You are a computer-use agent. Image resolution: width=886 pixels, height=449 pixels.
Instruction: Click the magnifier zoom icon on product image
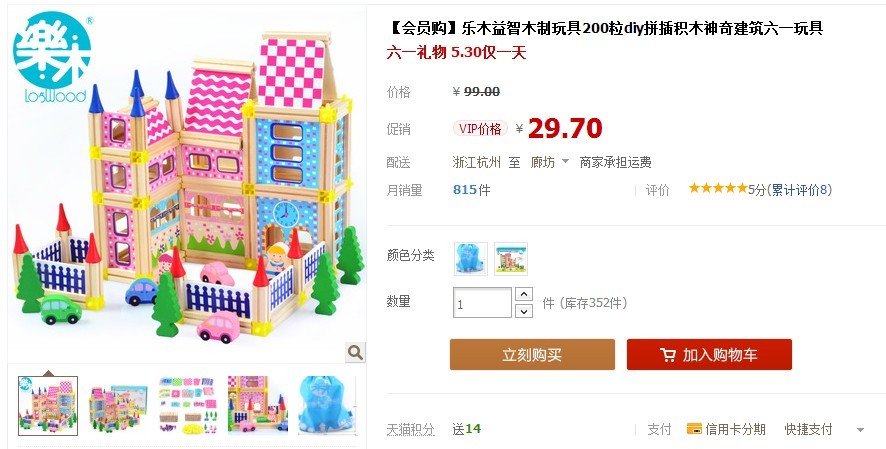[355, 352]
